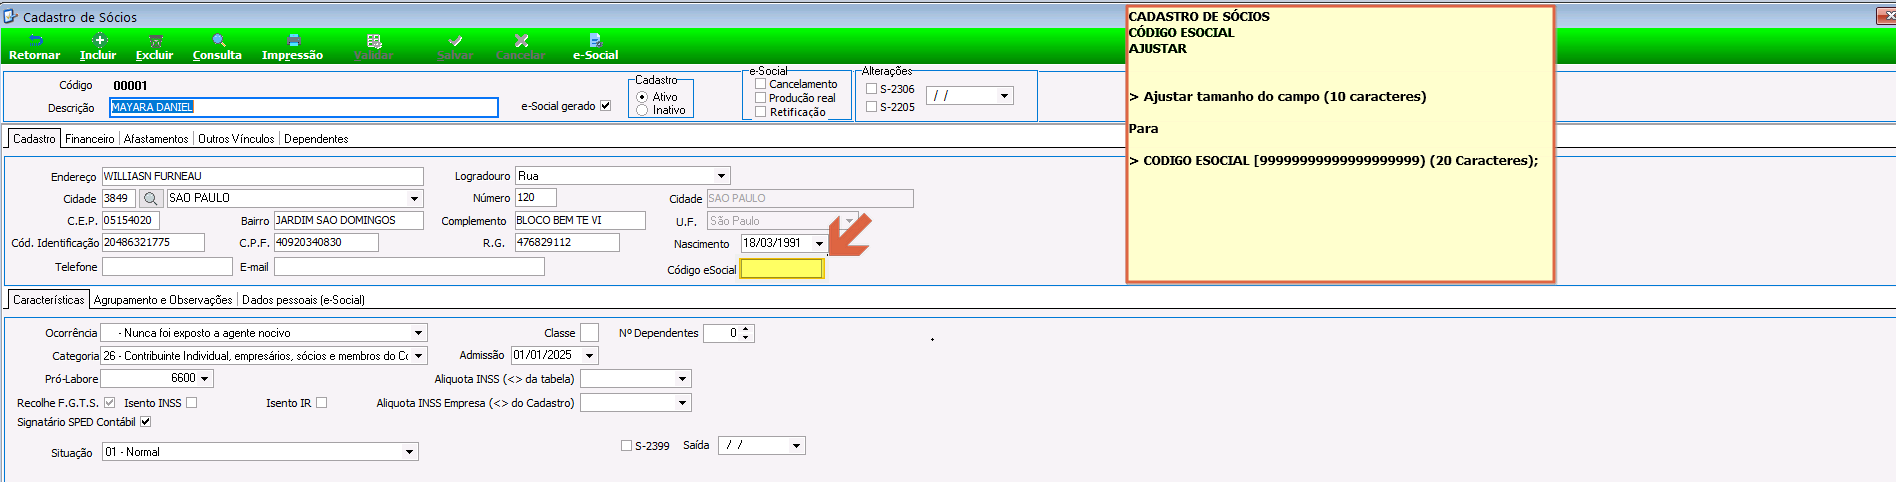This screenshot has width=1896, height=482.
Task: Close the Cadastro de Sócios window
Action: coord(1886,16)
